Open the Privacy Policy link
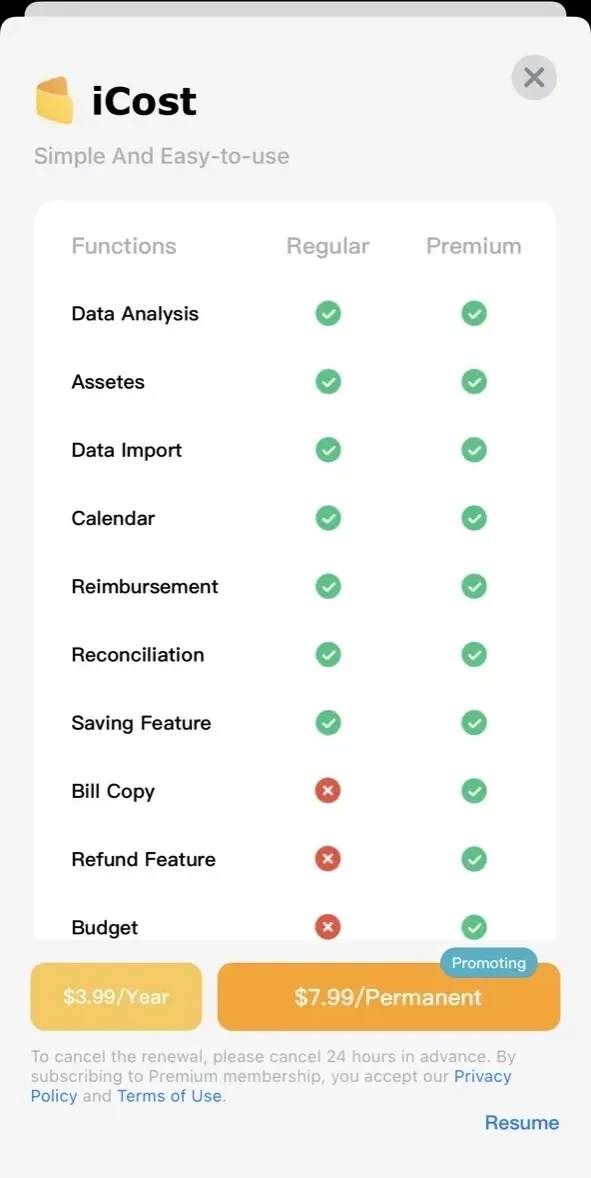591x1178 pixels. [271, 1086]
